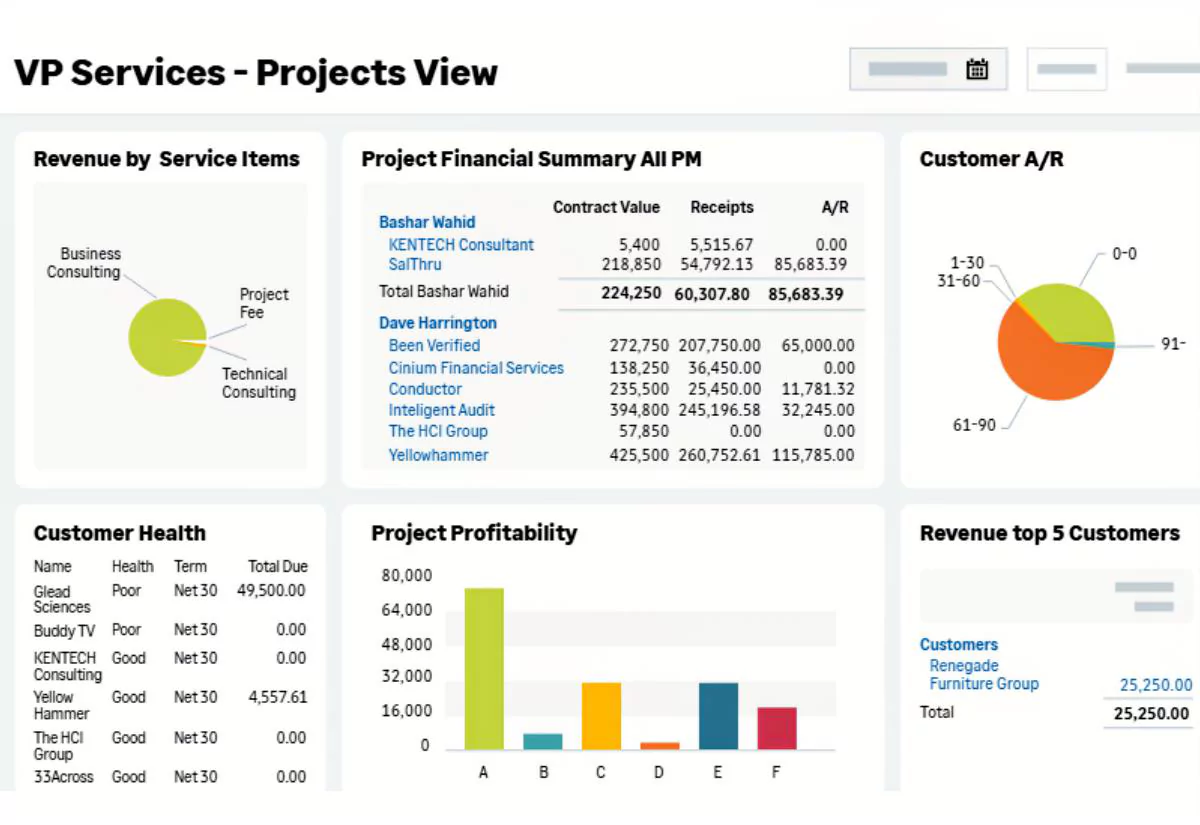Click Yellow Hammer in Customer Health
The width and height of the screenshot is (1200, 825).
(x=62, y=705)
